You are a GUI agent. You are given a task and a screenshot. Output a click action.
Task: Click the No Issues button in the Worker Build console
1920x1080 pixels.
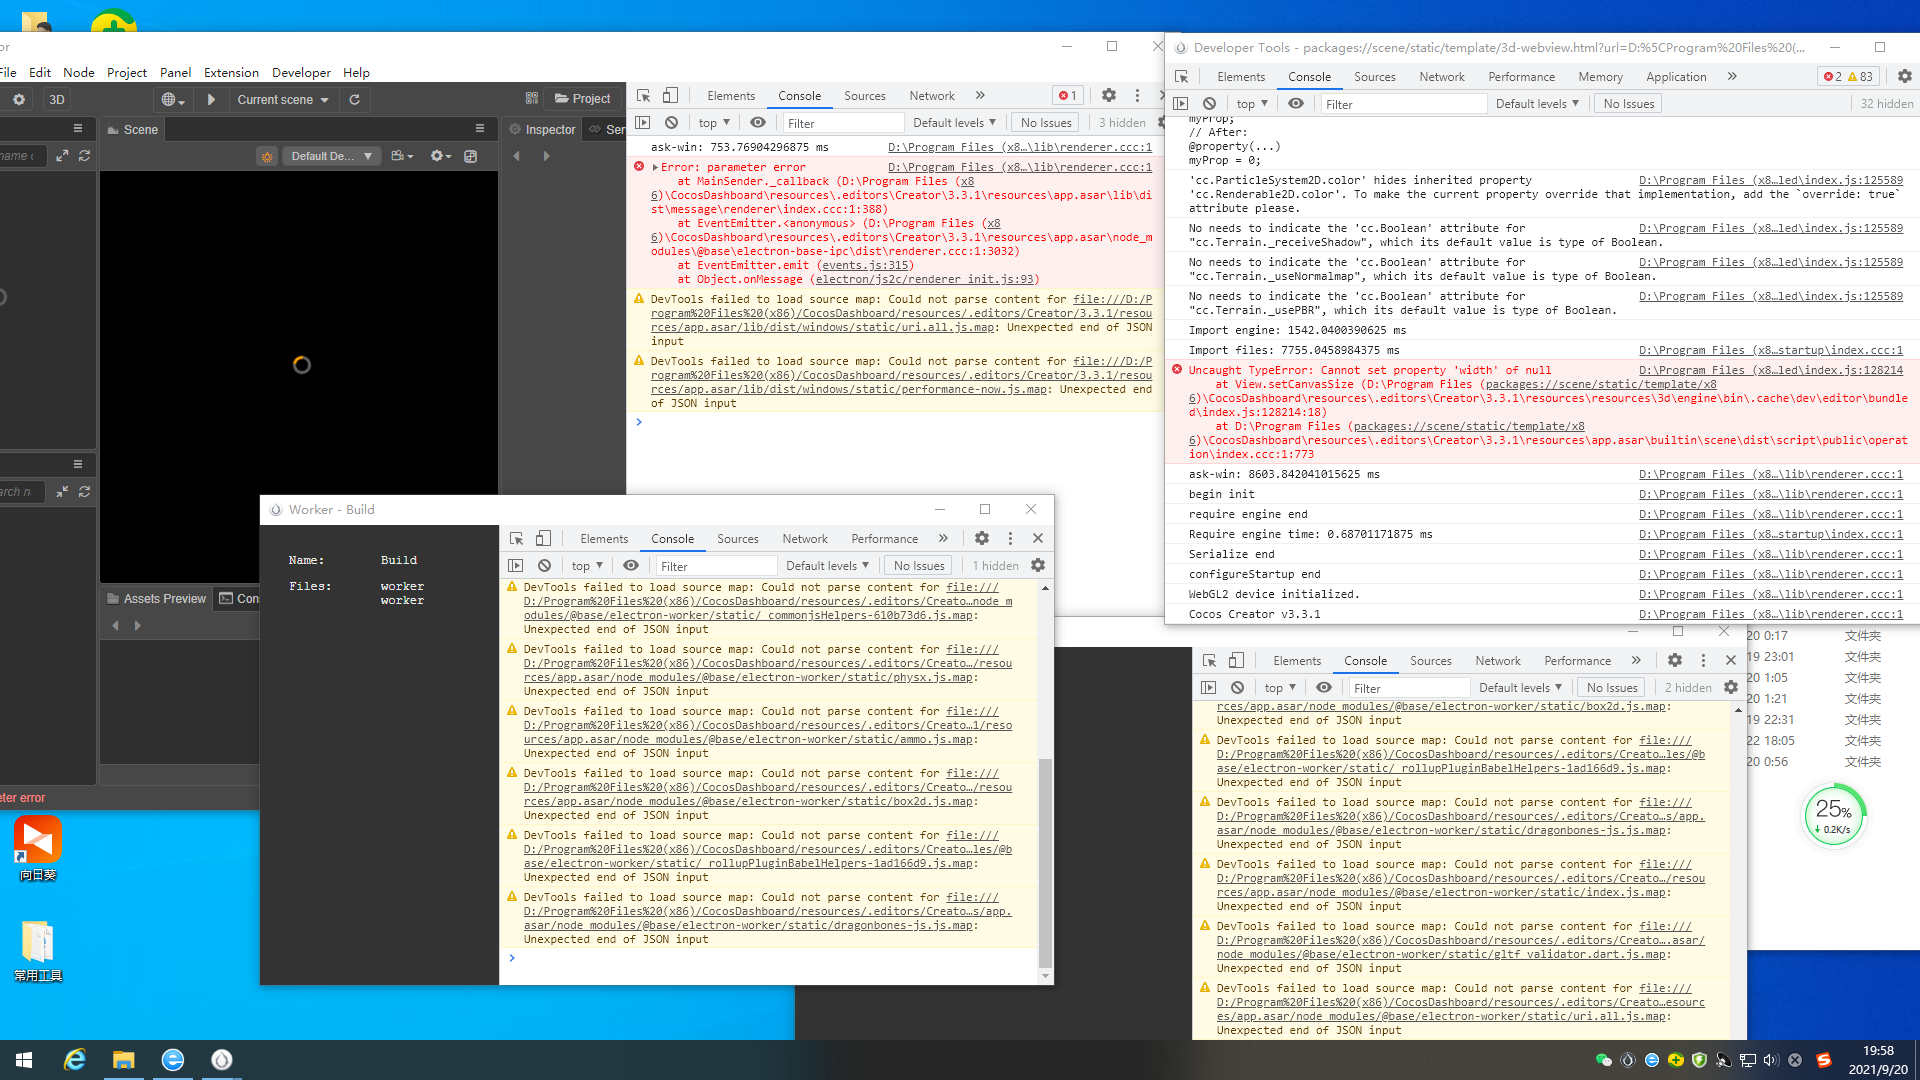point(919,565)
